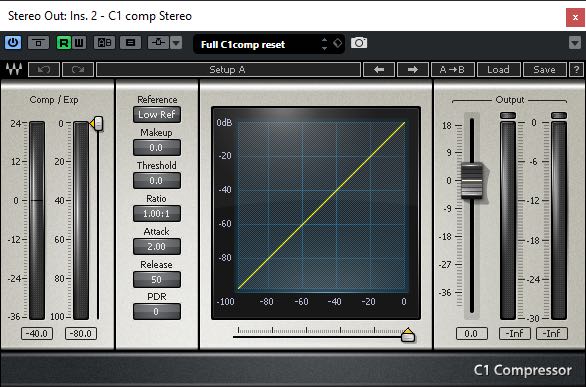Viewport: 586px width, 387px height.
Task: Toggle the plugin power bypass button
Action: point(13,43)
